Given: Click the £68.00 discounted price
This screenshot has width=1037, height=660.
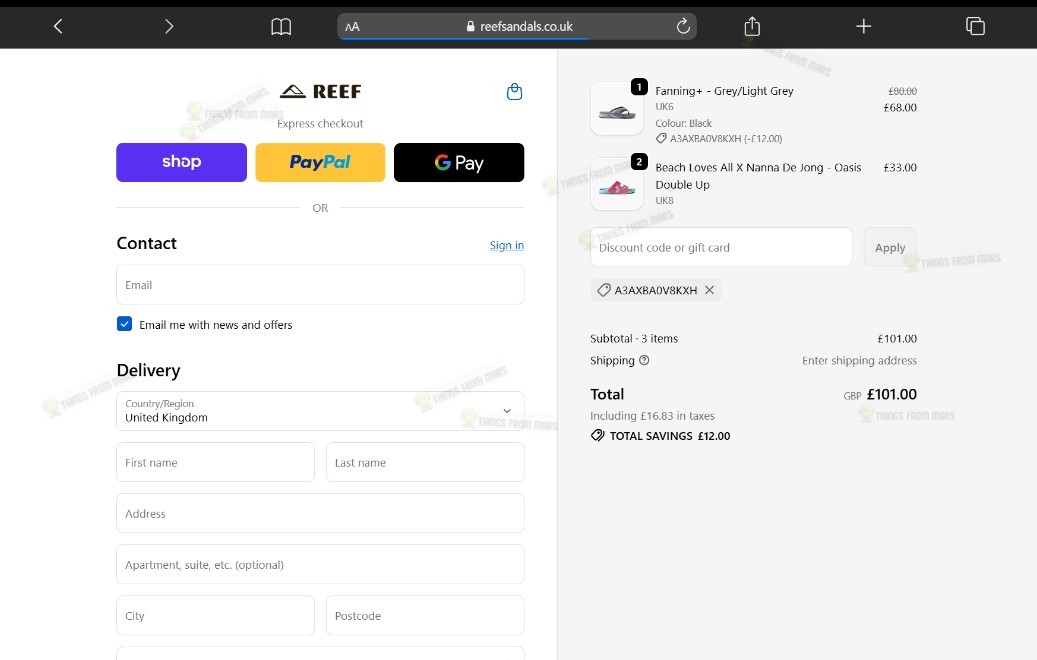Looking at the screenshot, I should [x=900, y=108].
